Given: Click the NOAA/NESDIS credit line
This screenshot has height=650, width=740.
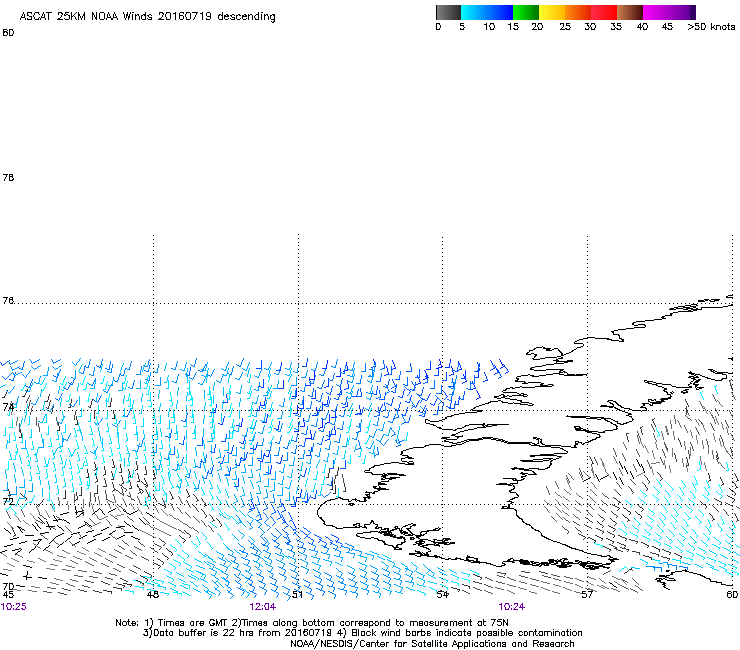Looking at the screenshot, I should pyautogui.click(x=432, y=643).
